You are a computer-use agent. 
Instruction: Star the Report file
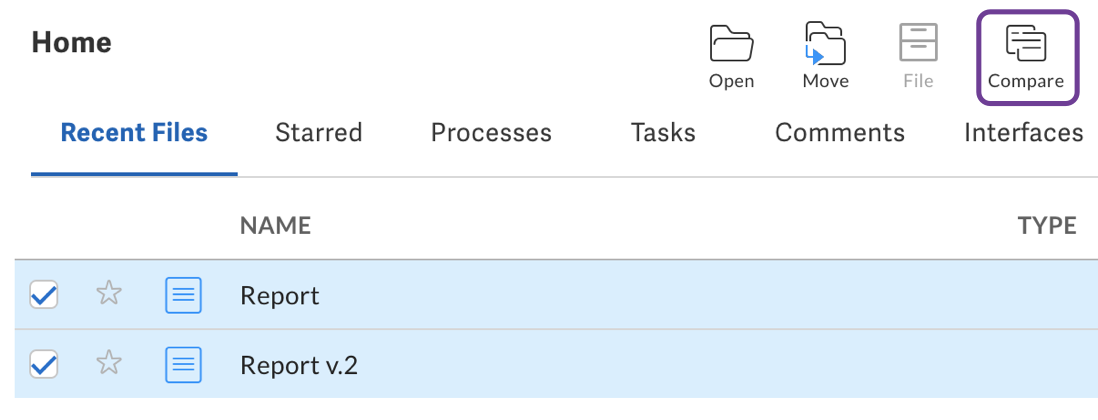[108, 294]
